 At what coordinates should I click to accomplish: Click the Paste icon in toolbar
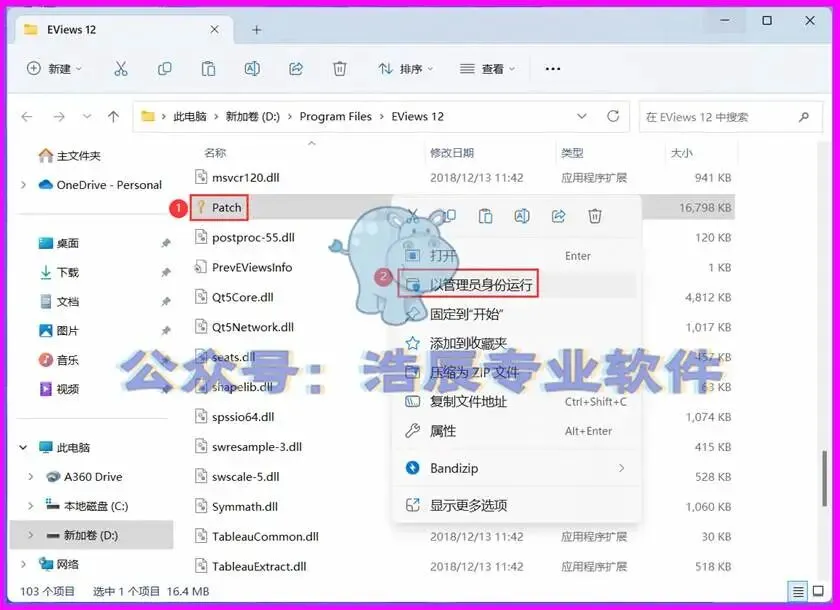(x=208, y=69)
